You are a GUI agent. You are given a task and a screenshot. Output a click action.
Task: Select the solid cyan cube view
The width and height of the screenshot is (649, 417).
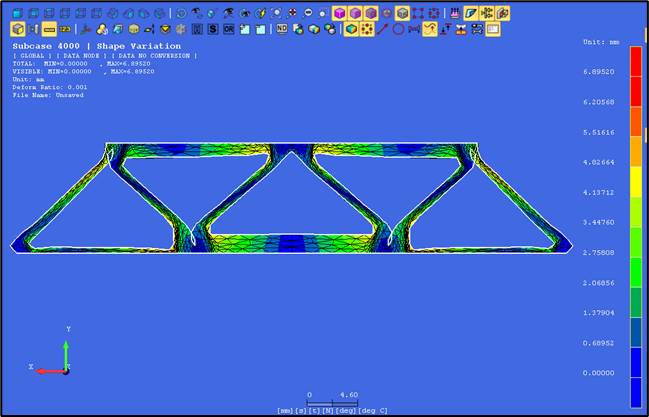[17, 14]
